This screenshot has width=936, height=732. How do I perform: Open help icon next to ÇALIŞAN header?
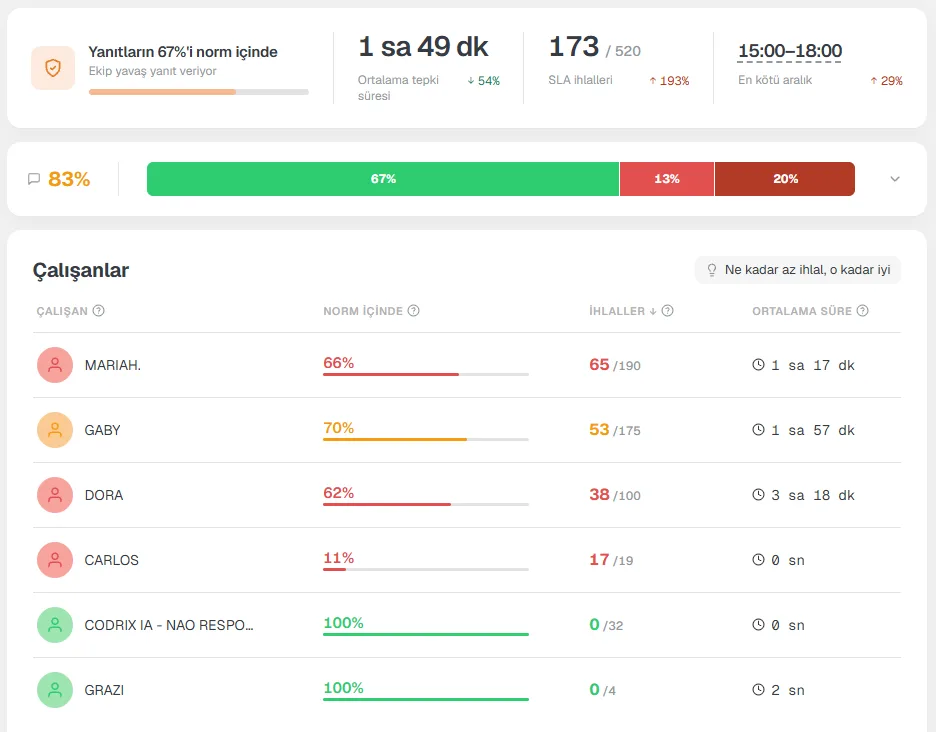click(x=98, y=310)
